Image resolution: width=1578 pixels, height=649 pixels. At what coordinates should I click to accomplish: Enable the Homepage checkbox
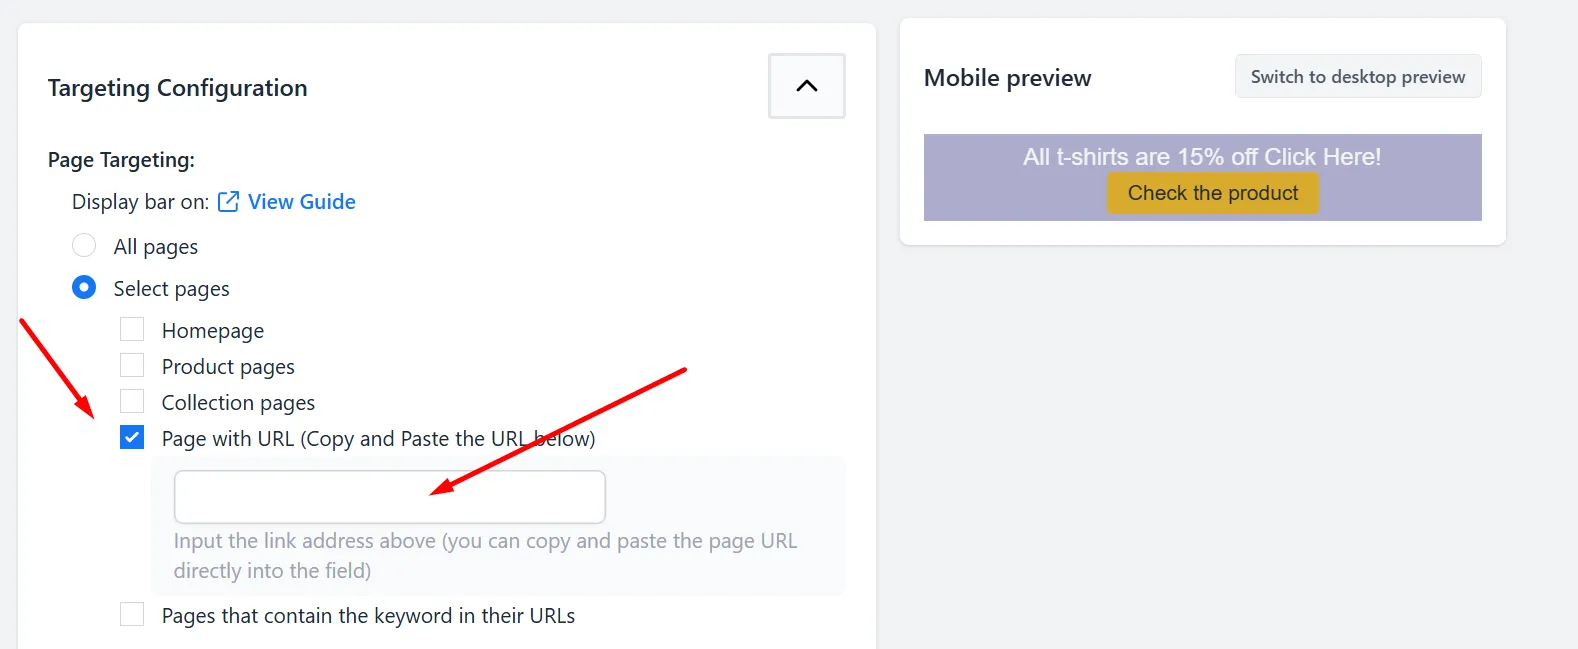click(132, 329)
